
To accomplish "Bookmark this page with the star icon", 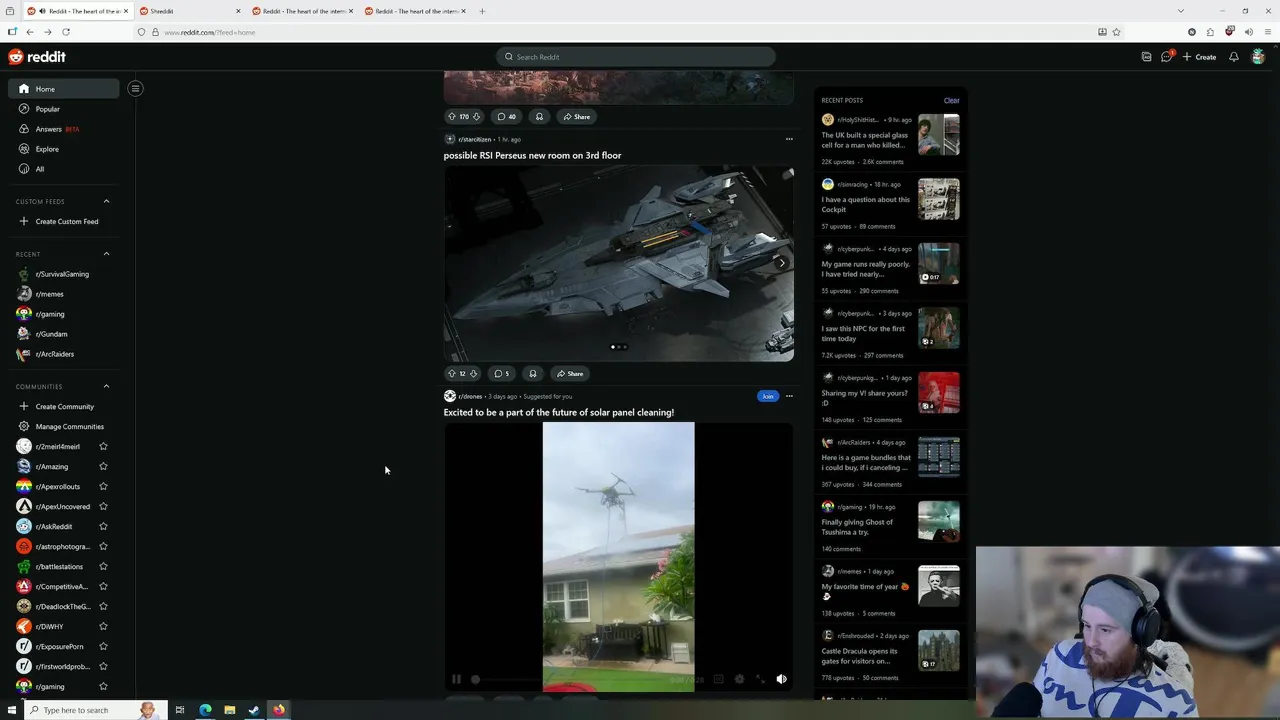I will tap(1116, 32).
